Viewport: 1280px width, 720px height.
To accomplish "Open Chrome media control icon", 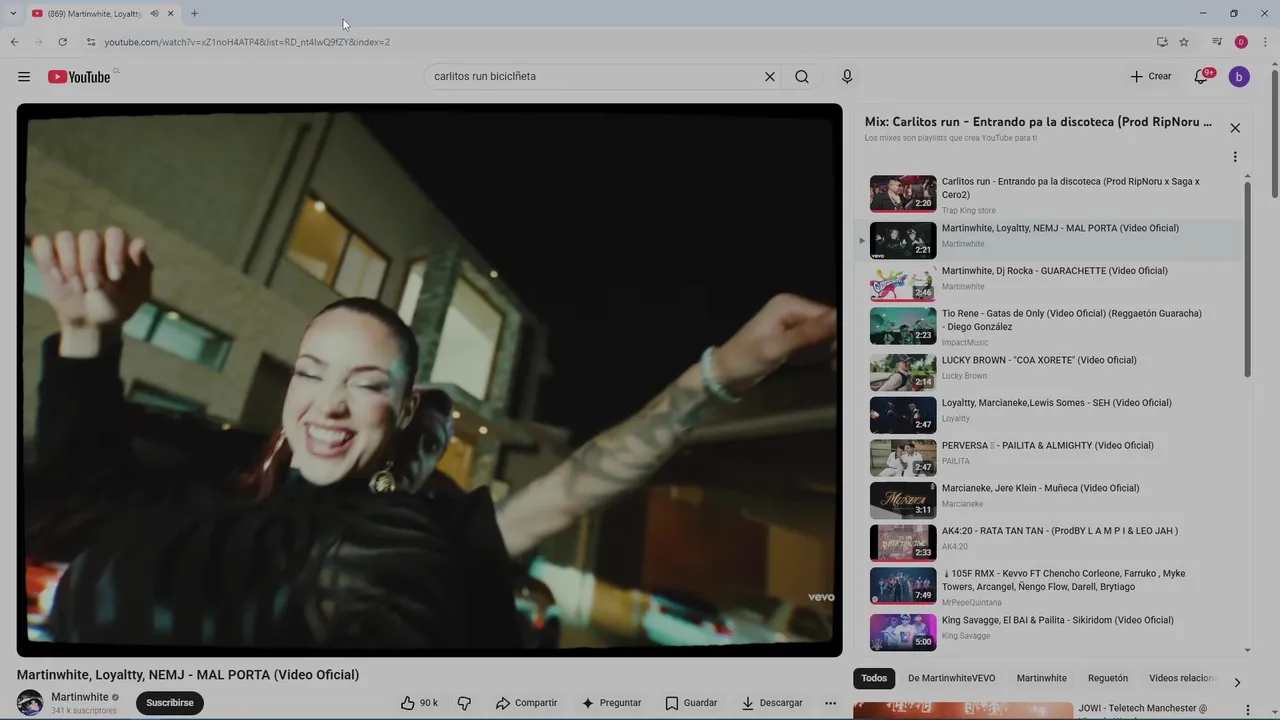I will [1217, 42].
